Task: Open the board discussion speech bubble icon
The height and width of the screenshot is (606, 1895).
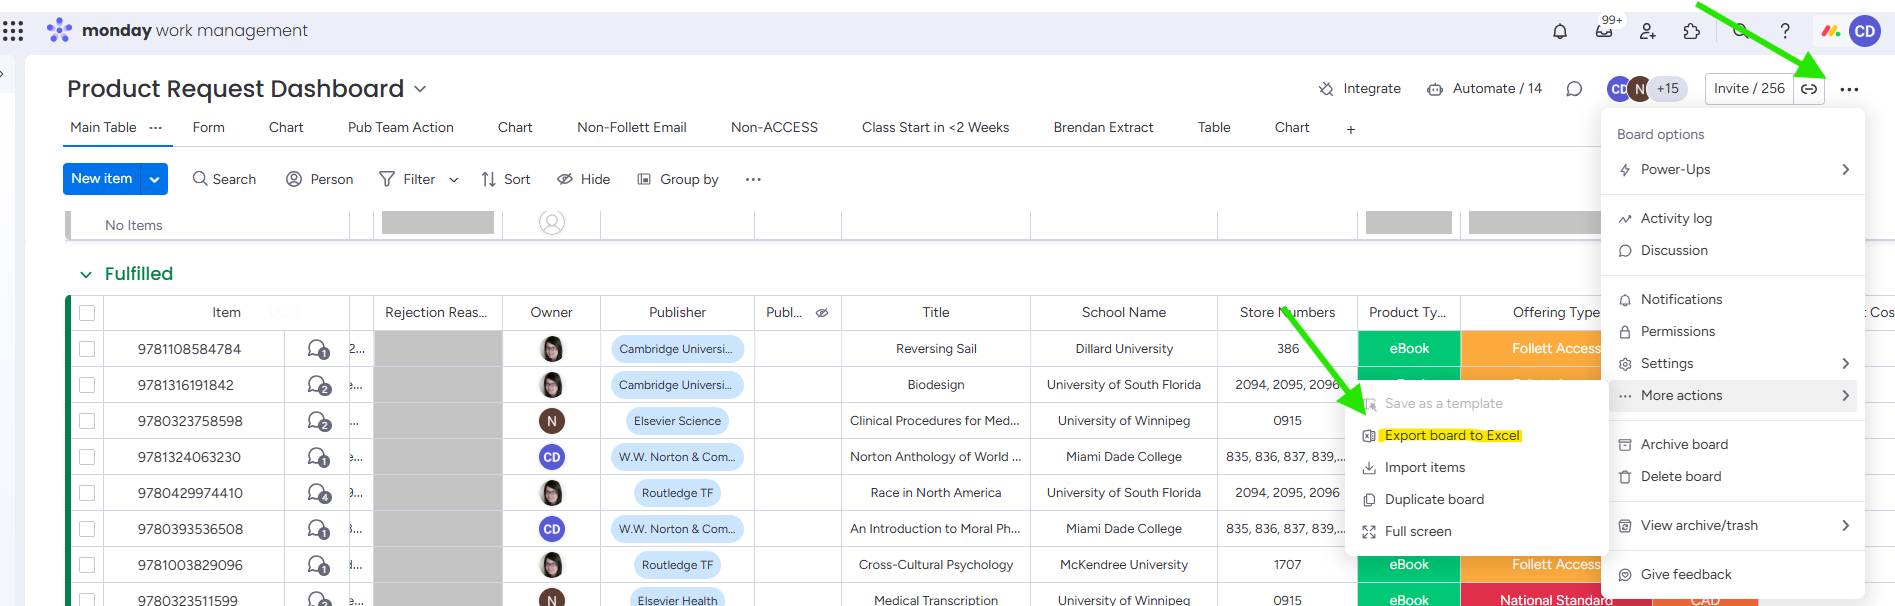Action: coord(1574,89)
